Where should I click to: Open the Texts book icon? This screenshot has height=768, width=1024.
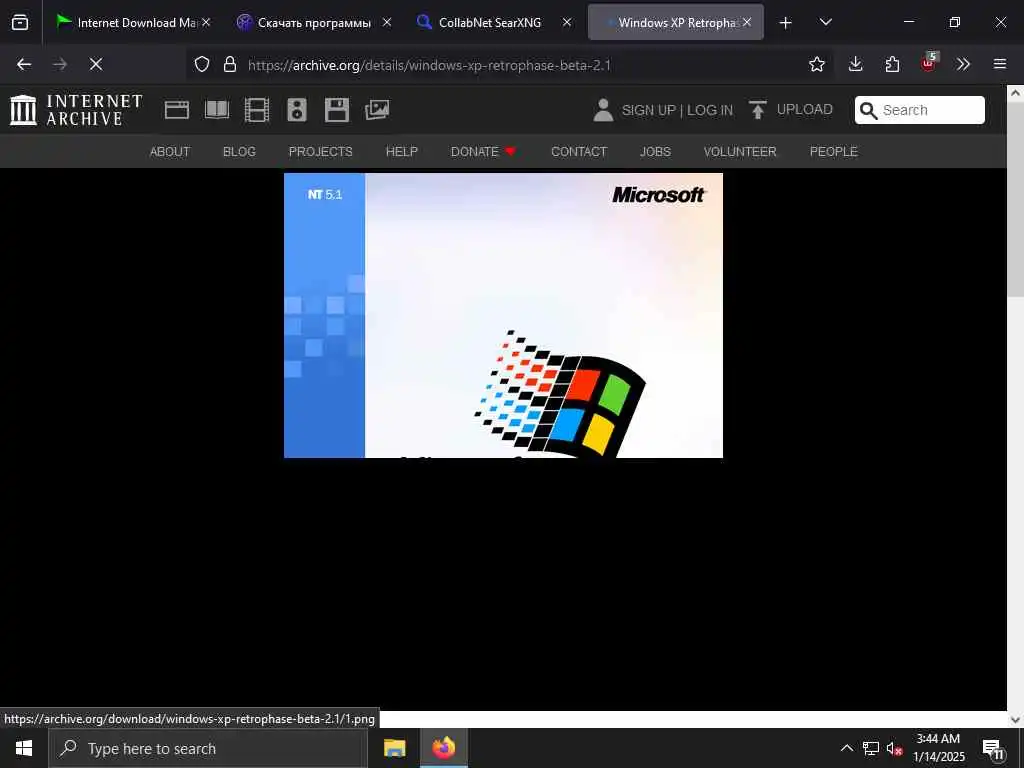[217, 110]
